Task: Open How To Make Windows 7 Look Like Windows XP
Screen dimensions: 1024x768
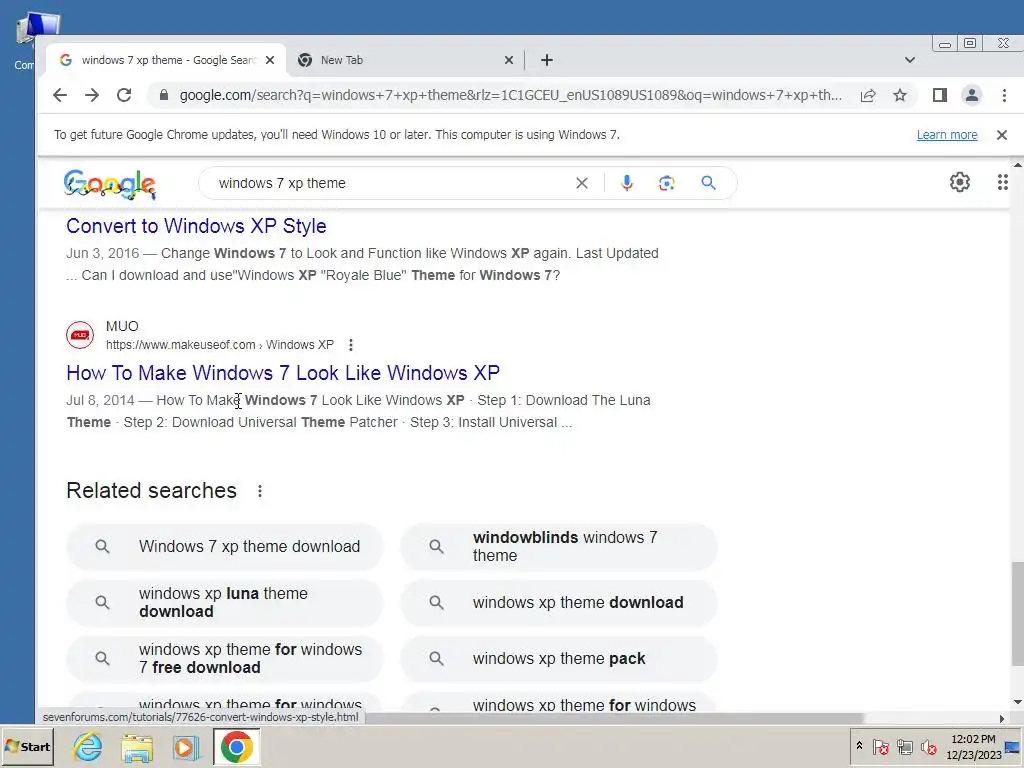Action: tap(283, 373)
